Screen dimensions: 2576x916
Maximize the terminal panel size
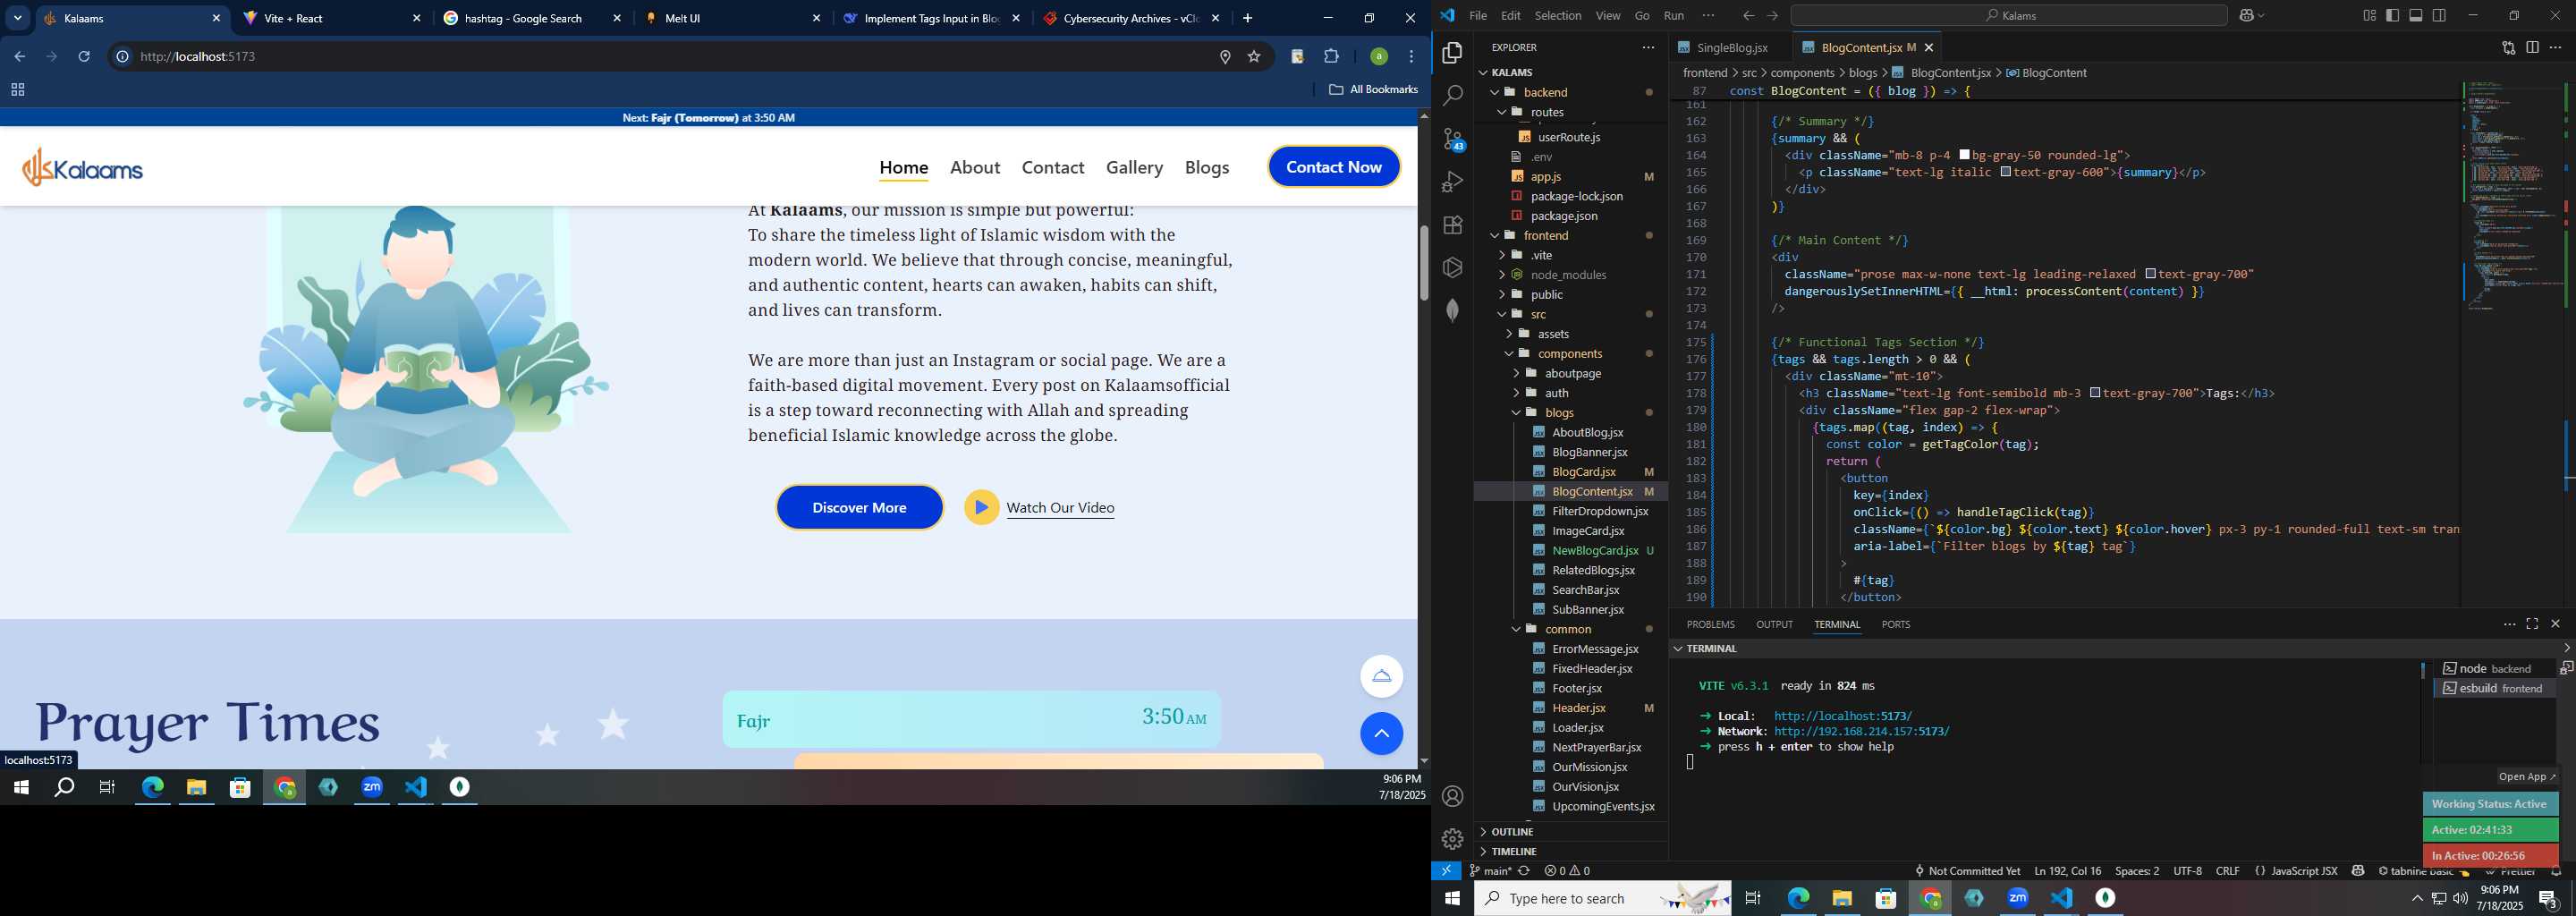(2532, 624)
